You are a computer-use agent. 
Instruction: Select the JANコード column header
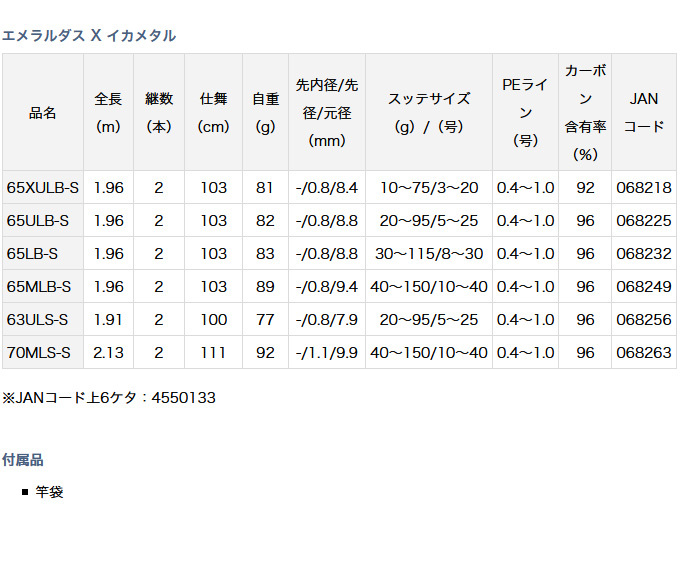pos(644,113)
